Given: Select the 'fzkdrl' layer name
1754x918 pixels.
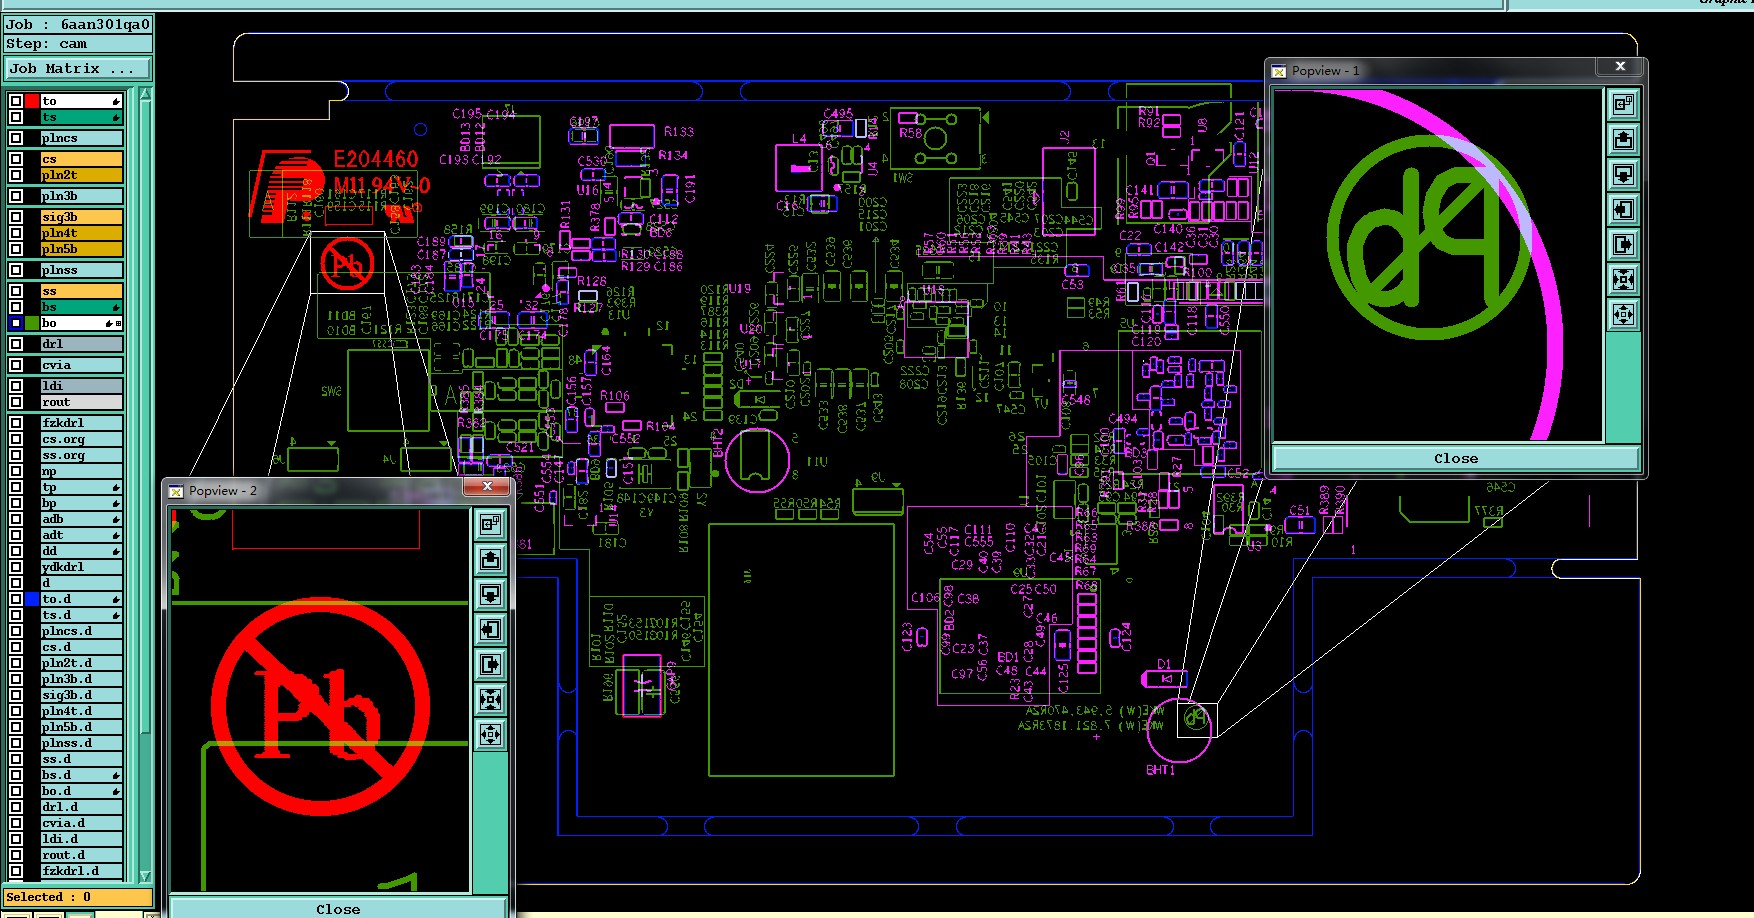Looking at the screenshot, I should pos(81,423).
